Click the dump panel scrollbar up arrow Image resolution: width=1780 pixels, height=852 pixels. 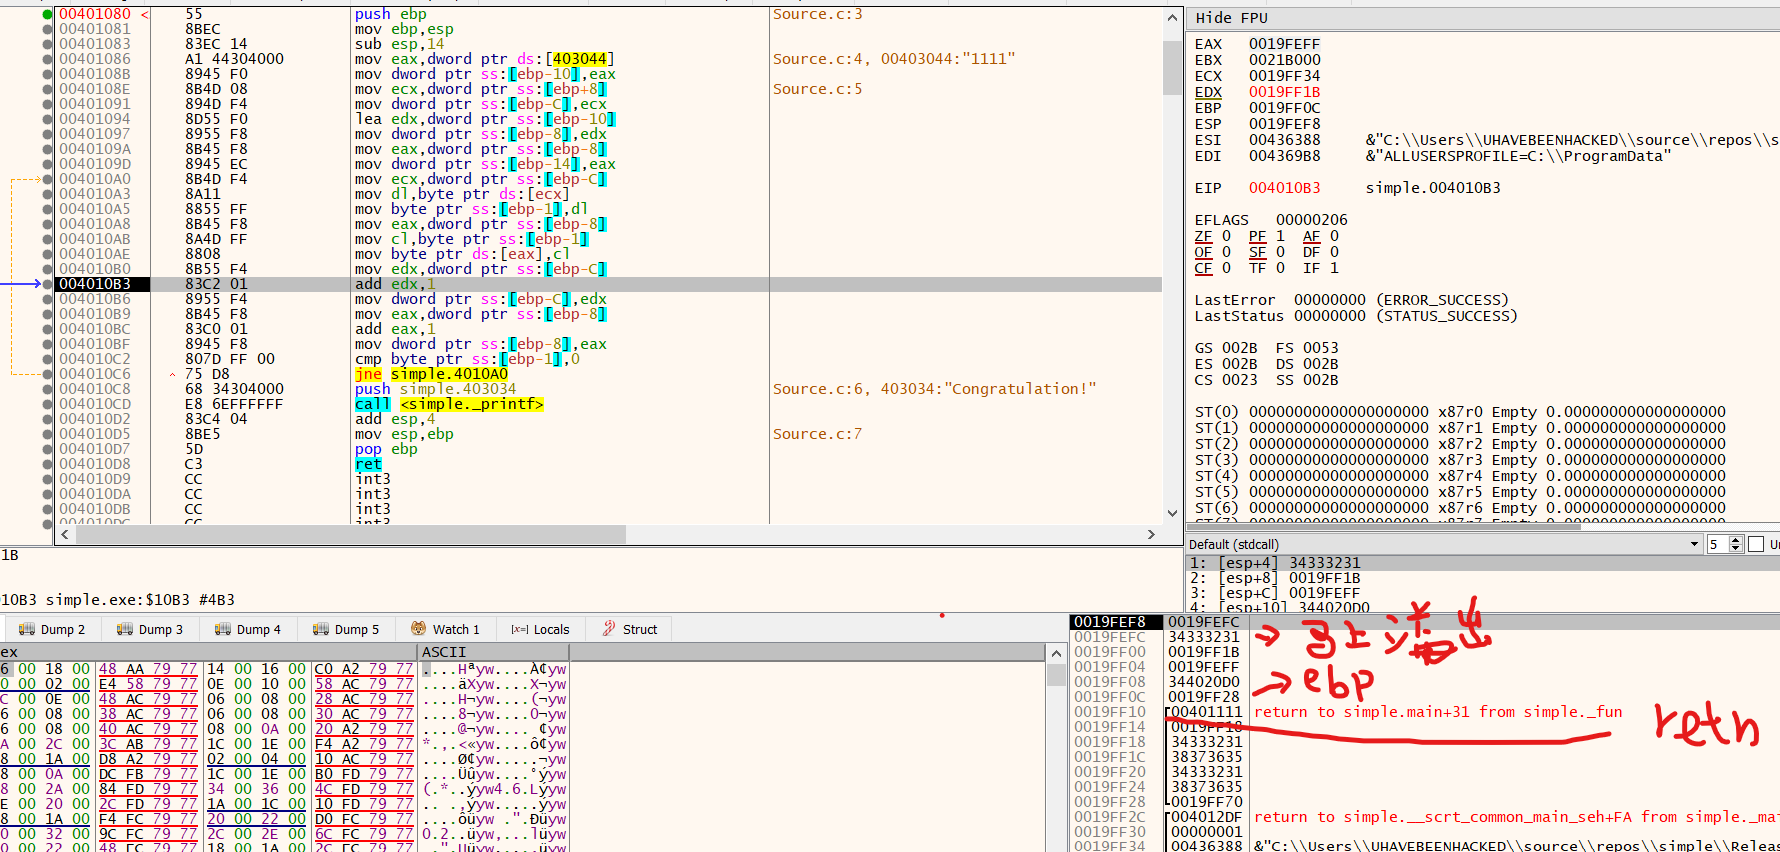click(x=1056, y=653)
